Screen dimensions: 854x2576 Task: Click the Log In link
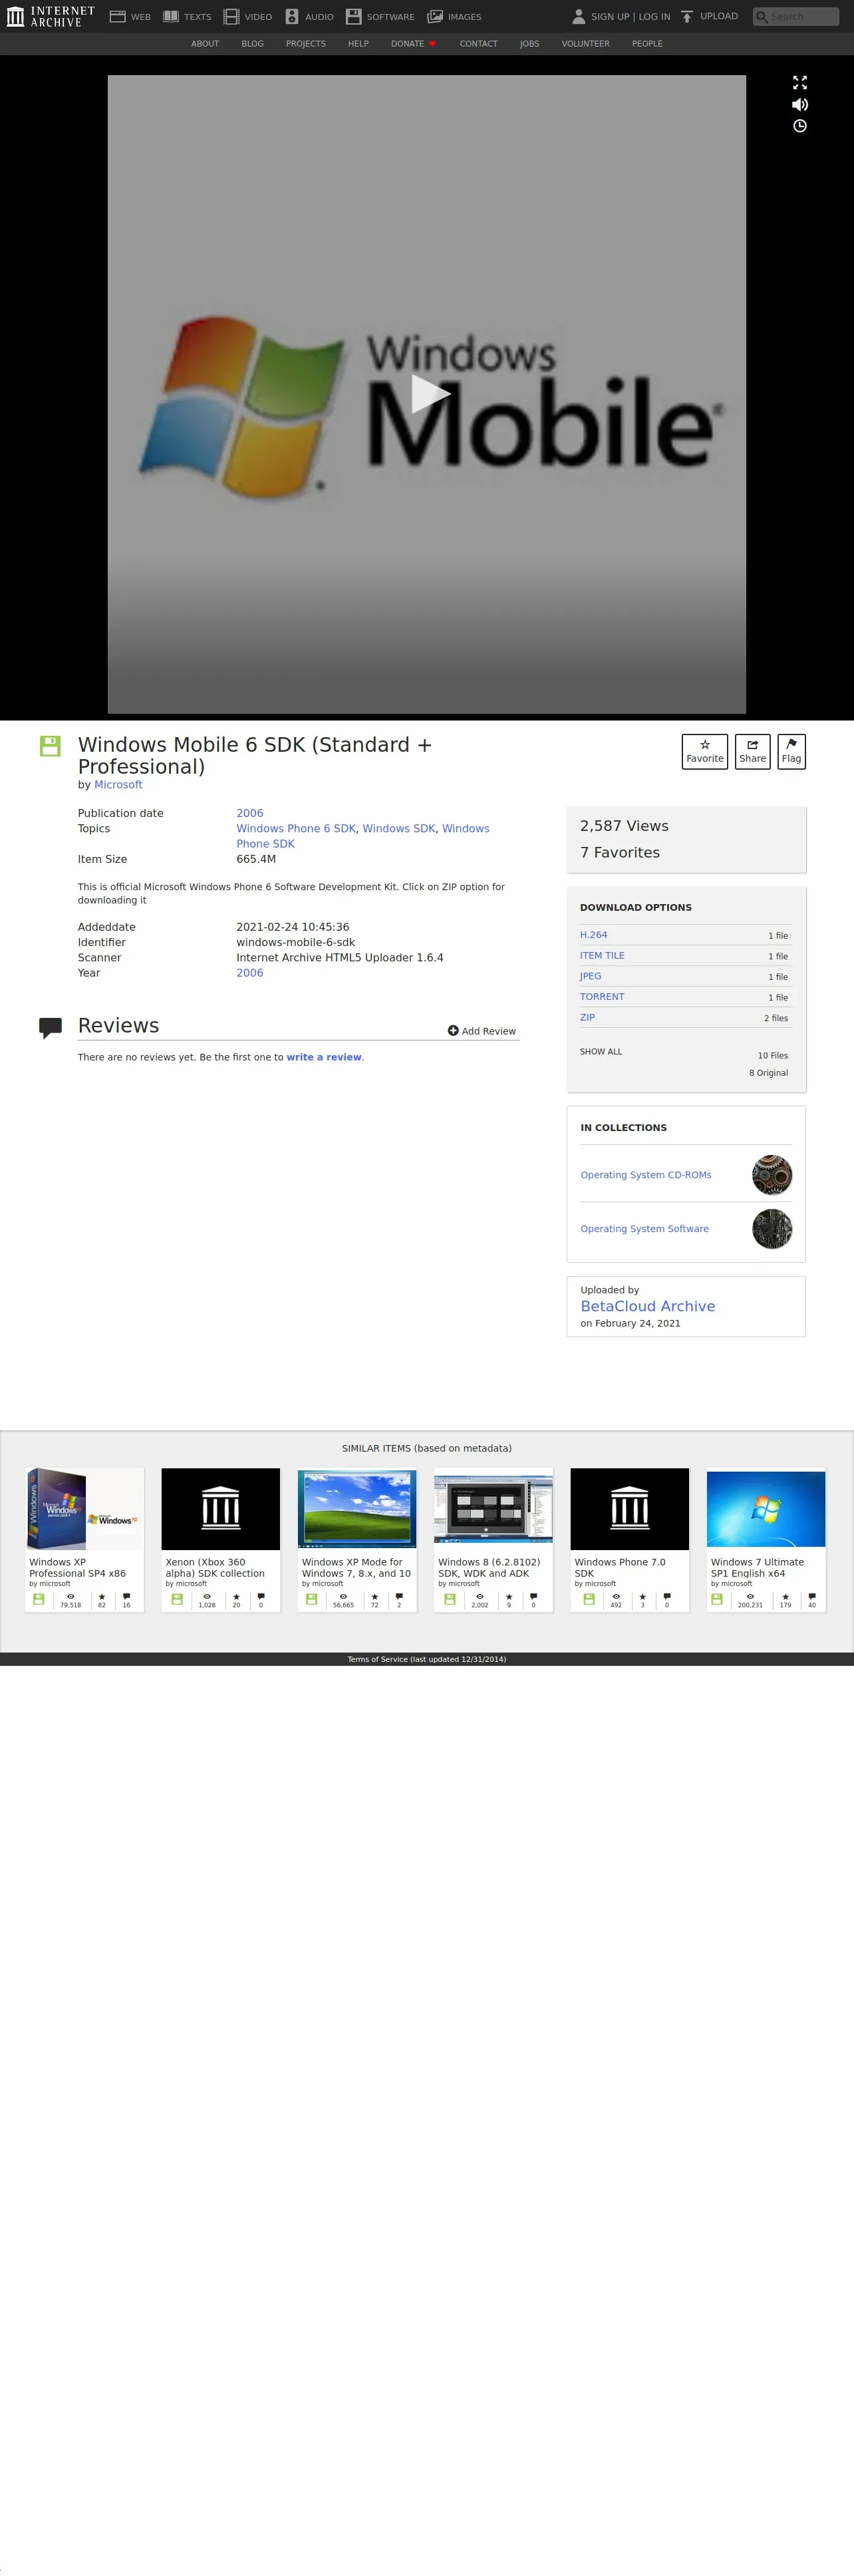[x=654, y=17]
